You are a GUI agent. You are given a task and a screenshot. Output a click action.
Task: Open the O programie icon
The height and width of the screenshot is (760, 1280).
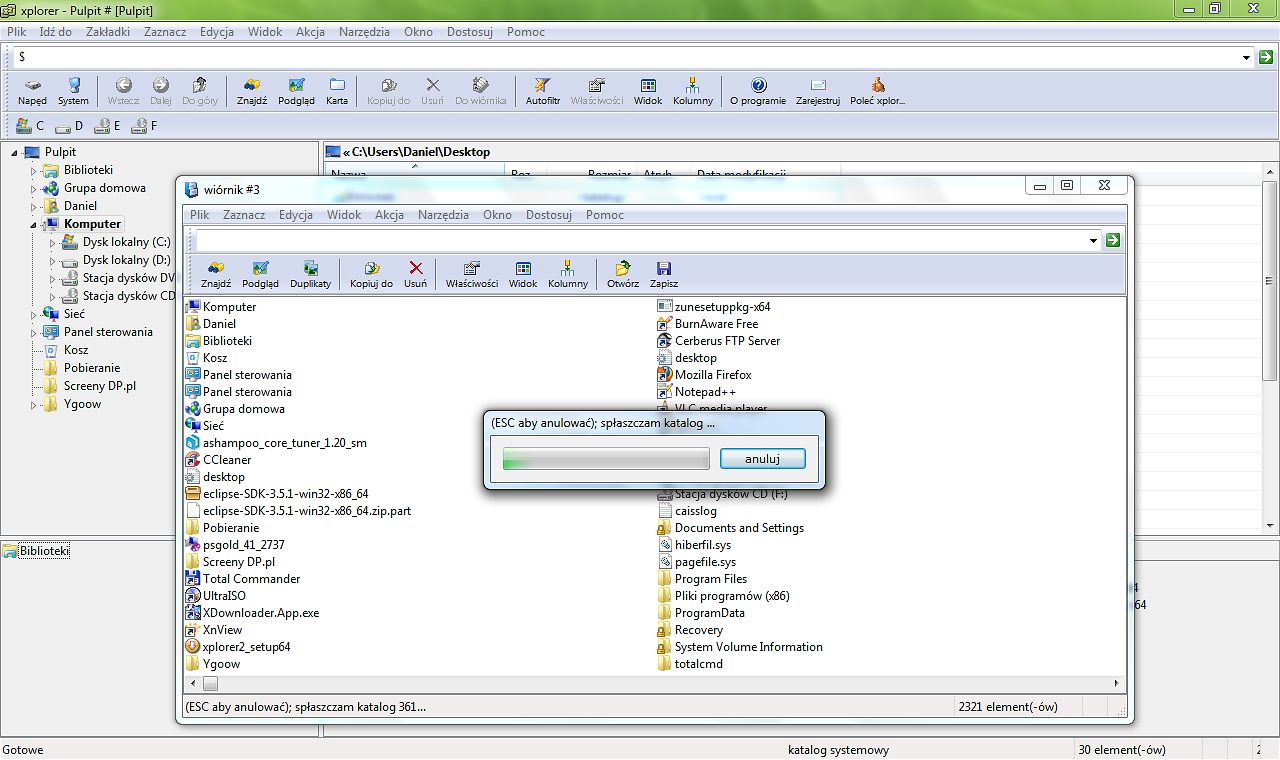tap(758, 92)
